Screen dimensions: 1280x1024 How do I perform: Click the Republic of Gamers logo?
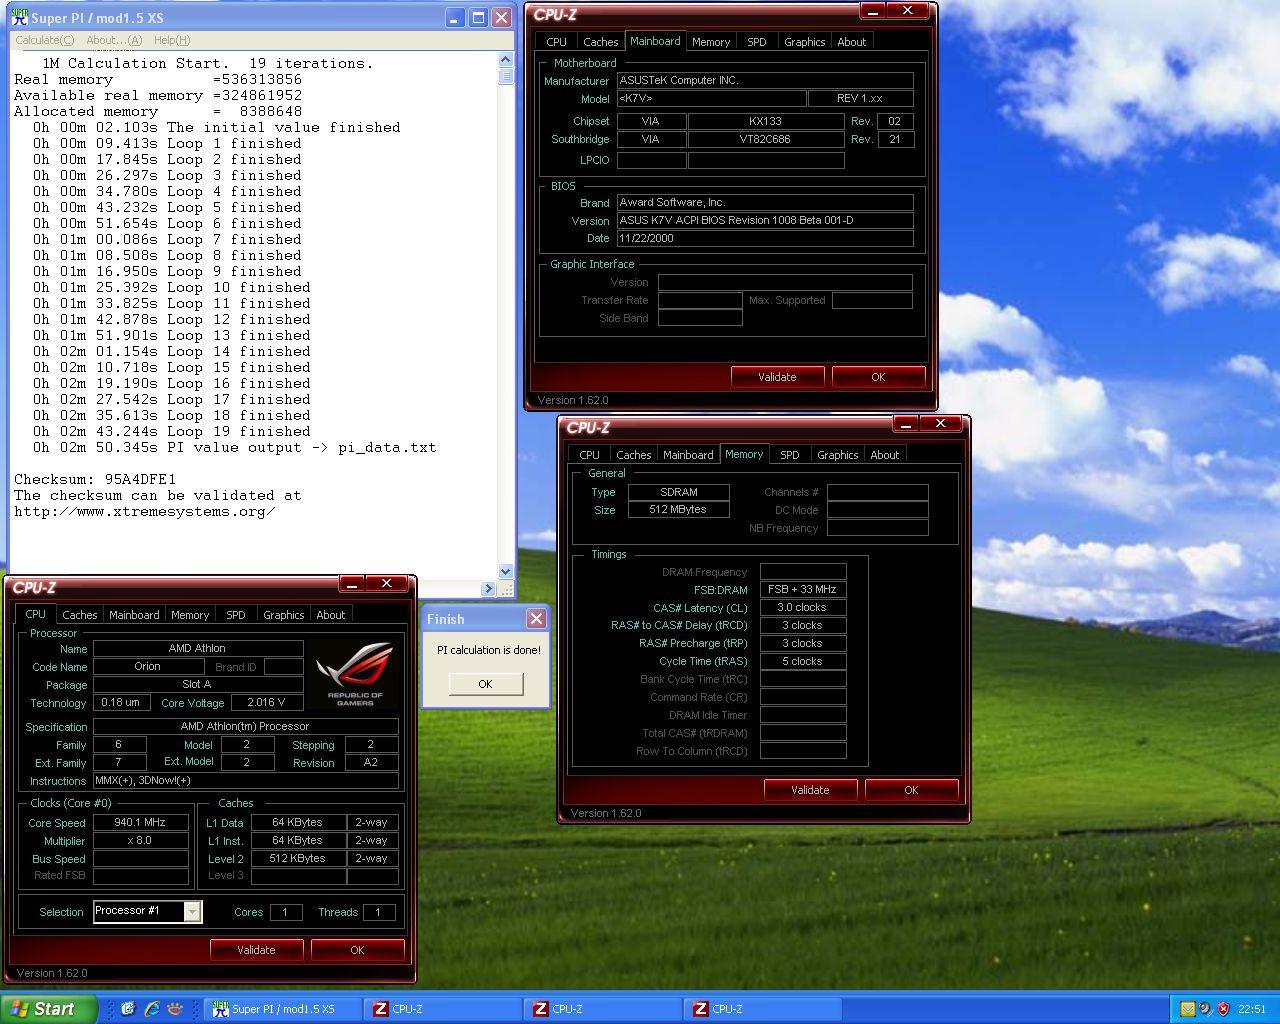click(354, 673)
